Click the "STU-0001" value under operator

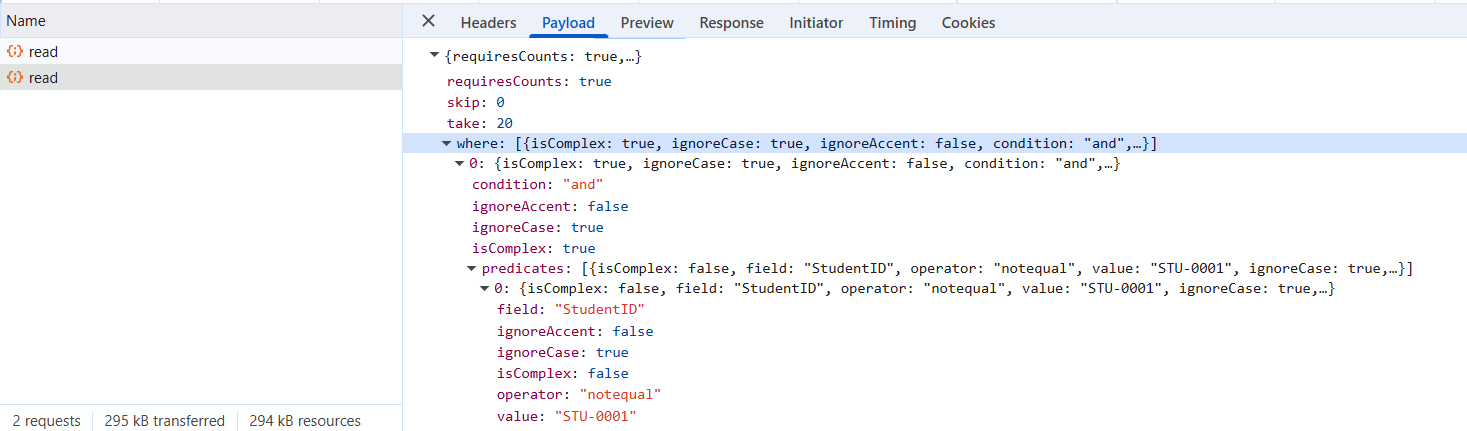click(x=594, y=416)
